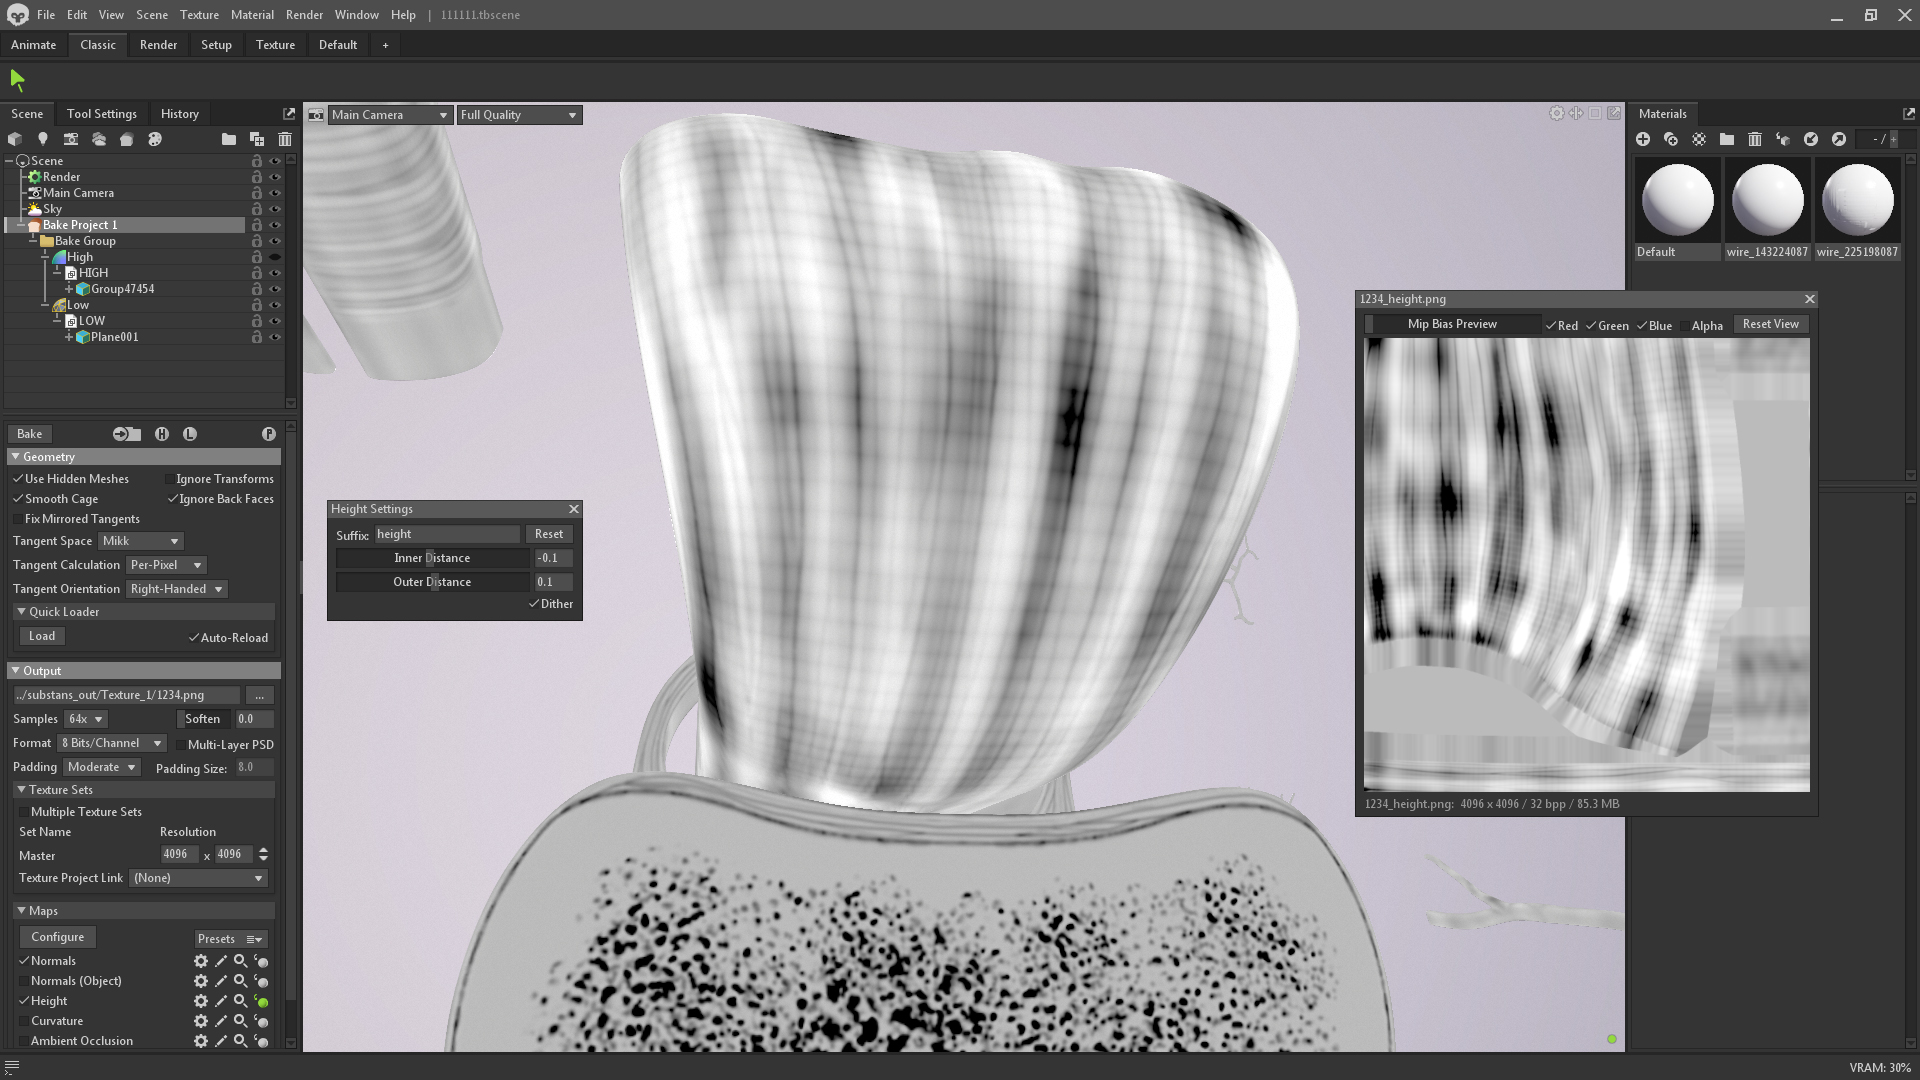Viewport: 1920px width, 1080px height.
Task: Click the bread-shaped new baker icon
Action: pyautogui.click(x=126, y=139)
